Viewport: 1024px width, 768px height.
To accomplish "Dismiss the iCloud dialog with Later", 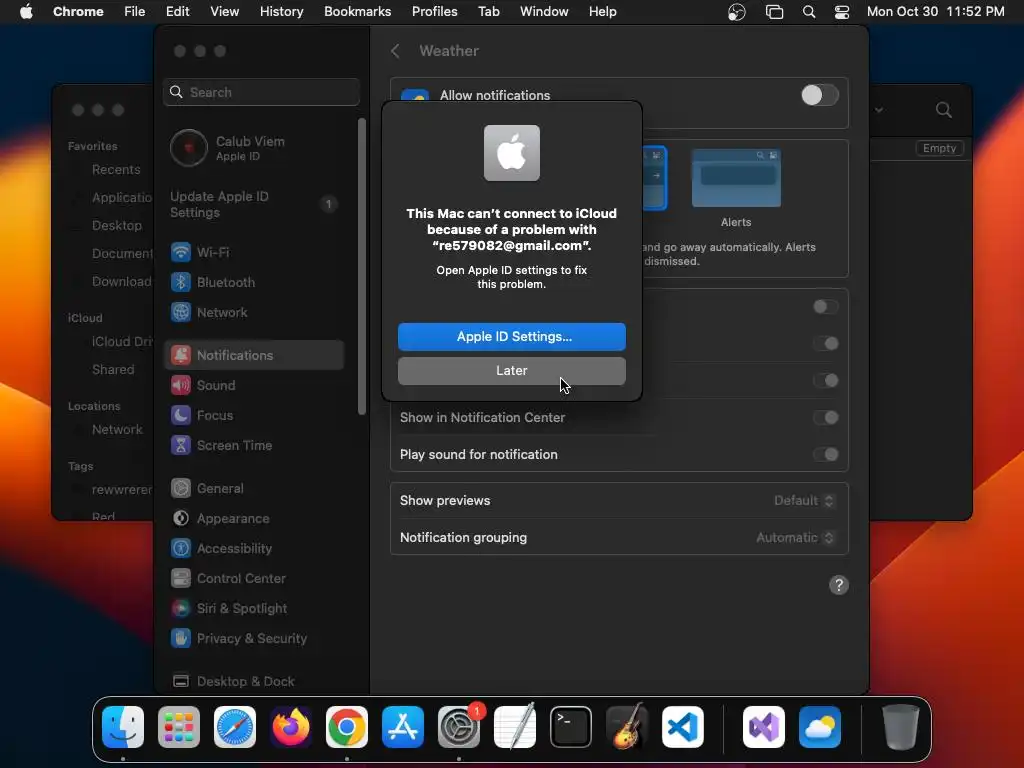I will point(512,371).
